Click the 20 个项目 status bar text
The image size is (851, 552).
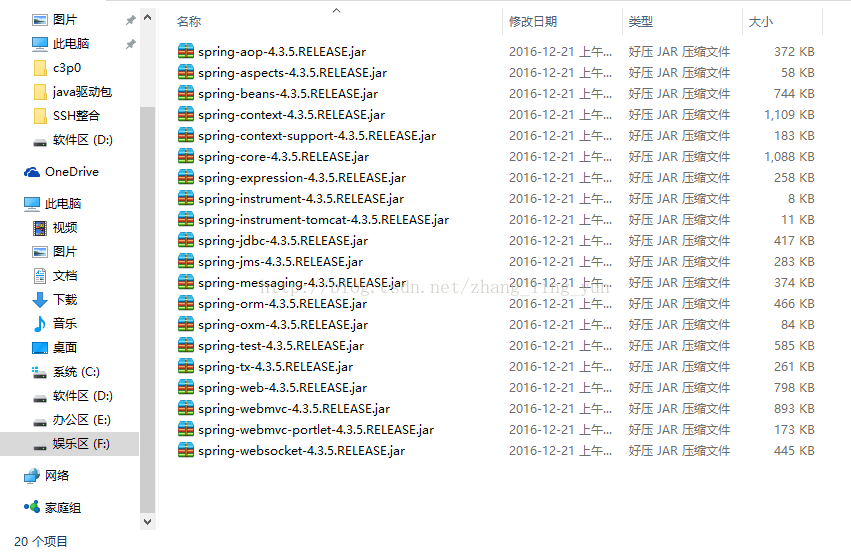(x=41, y=541)
